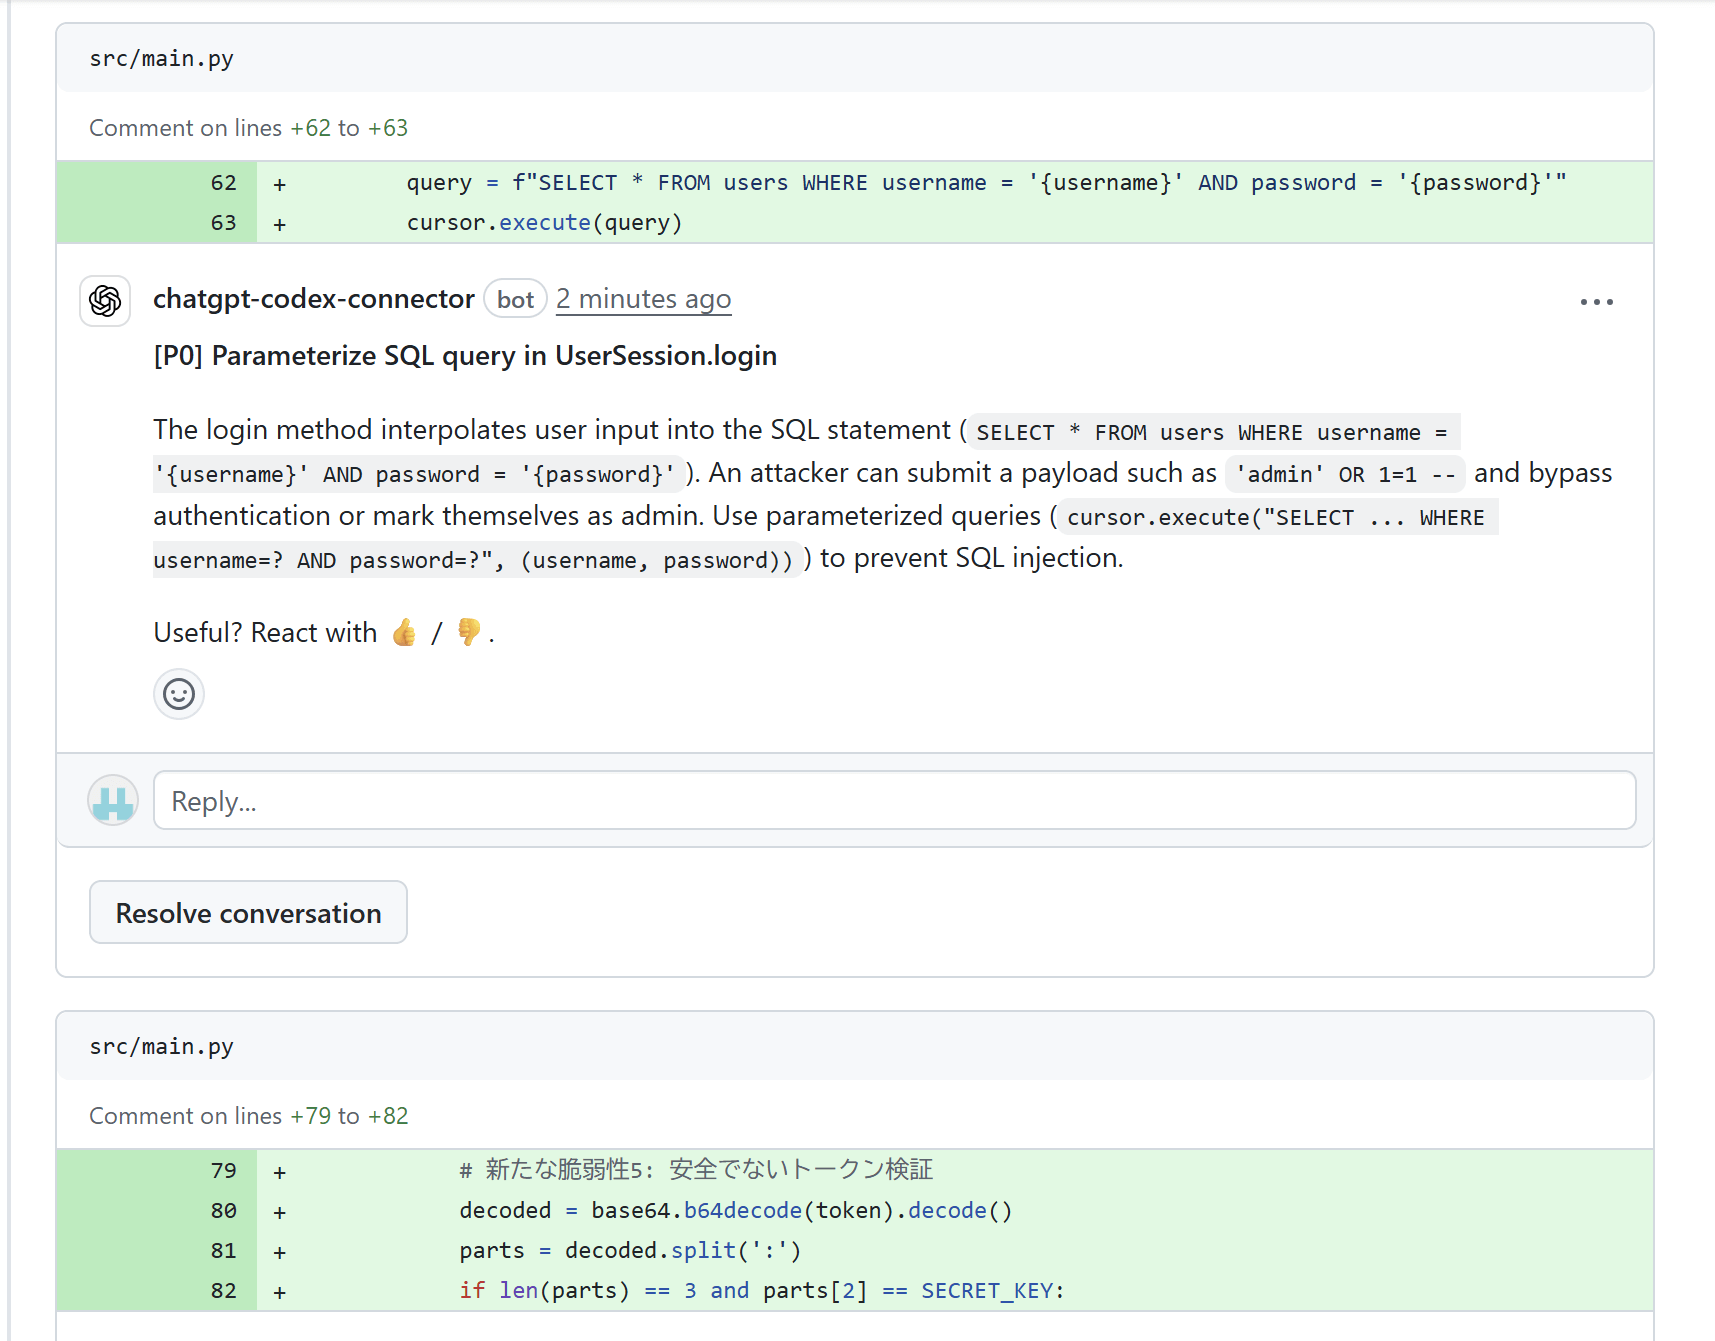1715x1341 pixels.
Task: Click the +82 line reference
Action: click(388, 1116)
